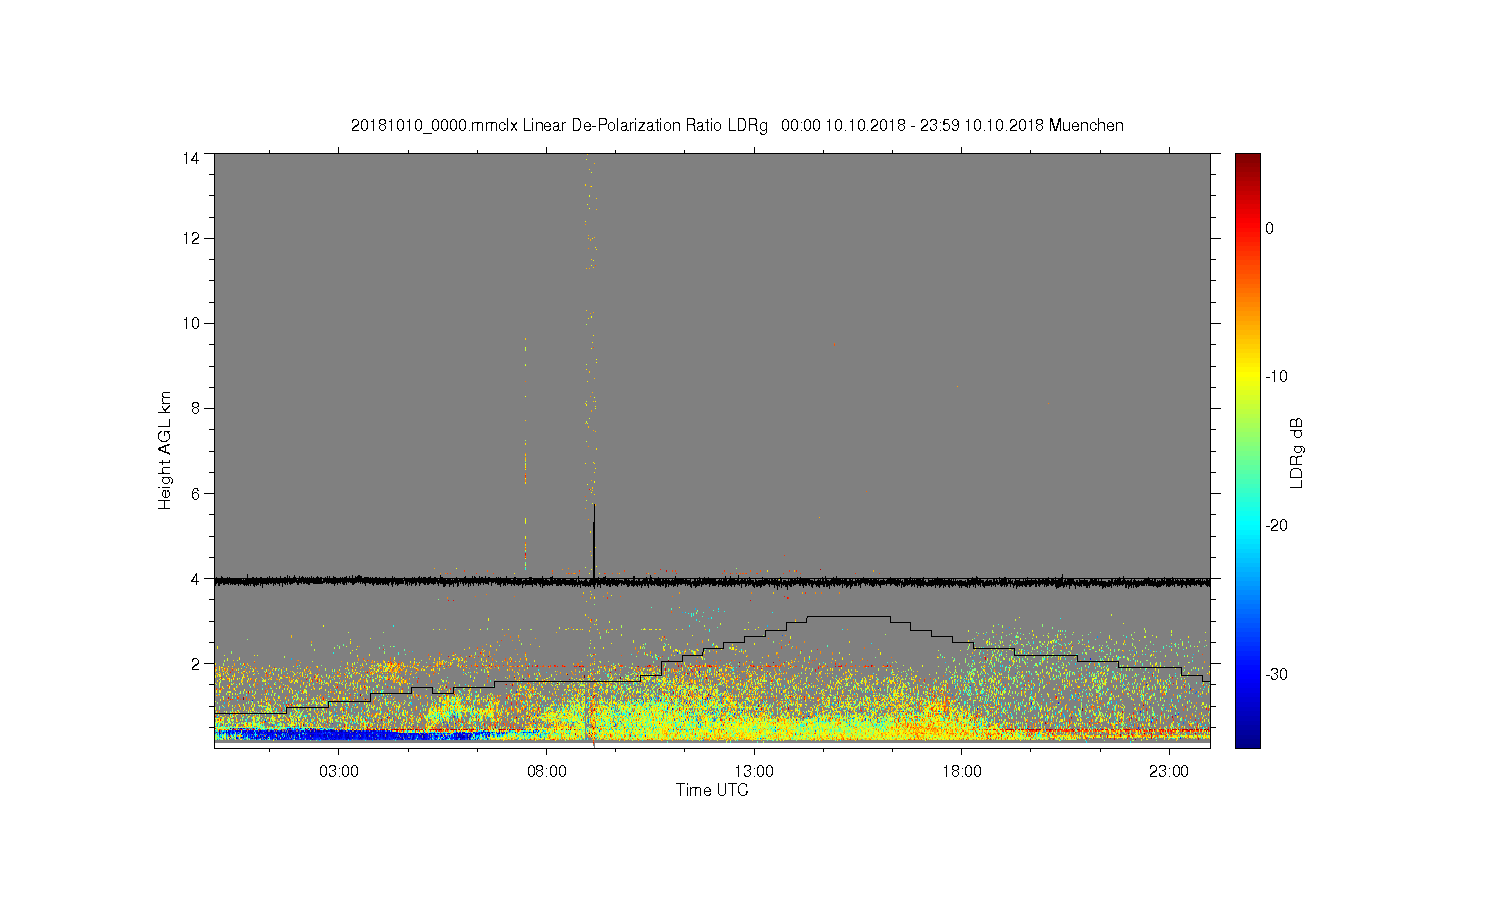Click the 12 km height tick label

[x=190, y=238]
